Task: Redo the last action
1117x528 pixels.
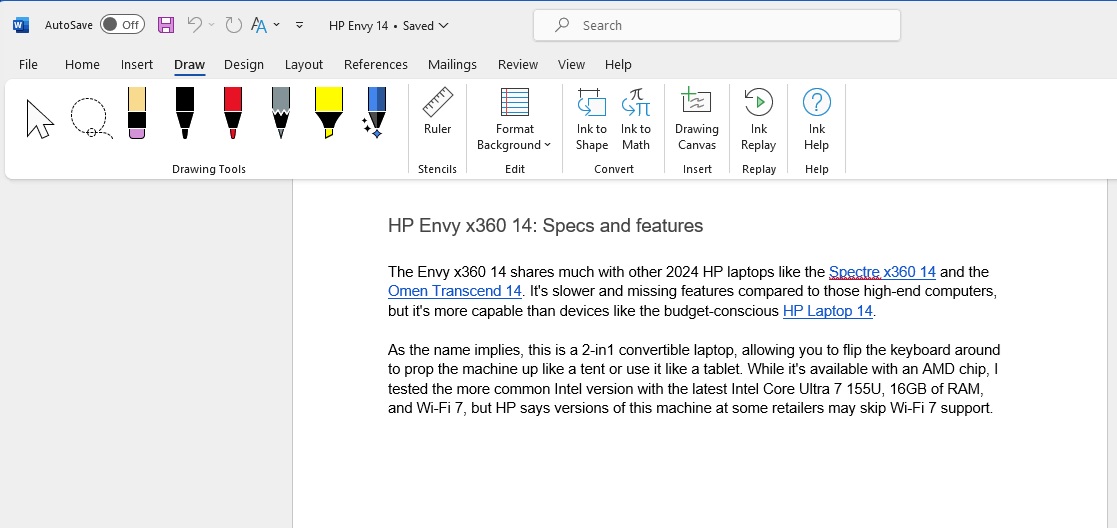Action: 233,25
